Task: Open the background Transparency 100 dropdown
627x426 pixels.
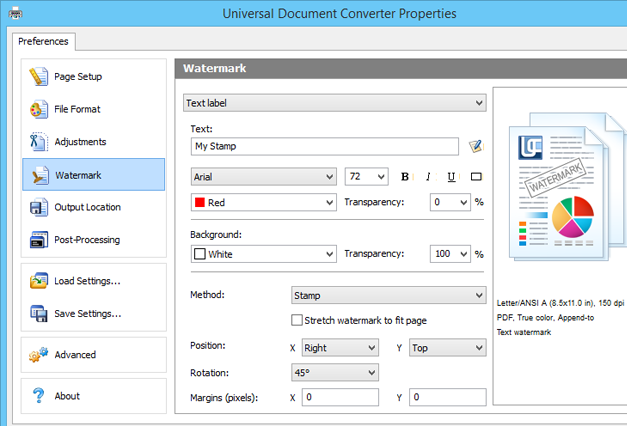Action: 450,254
